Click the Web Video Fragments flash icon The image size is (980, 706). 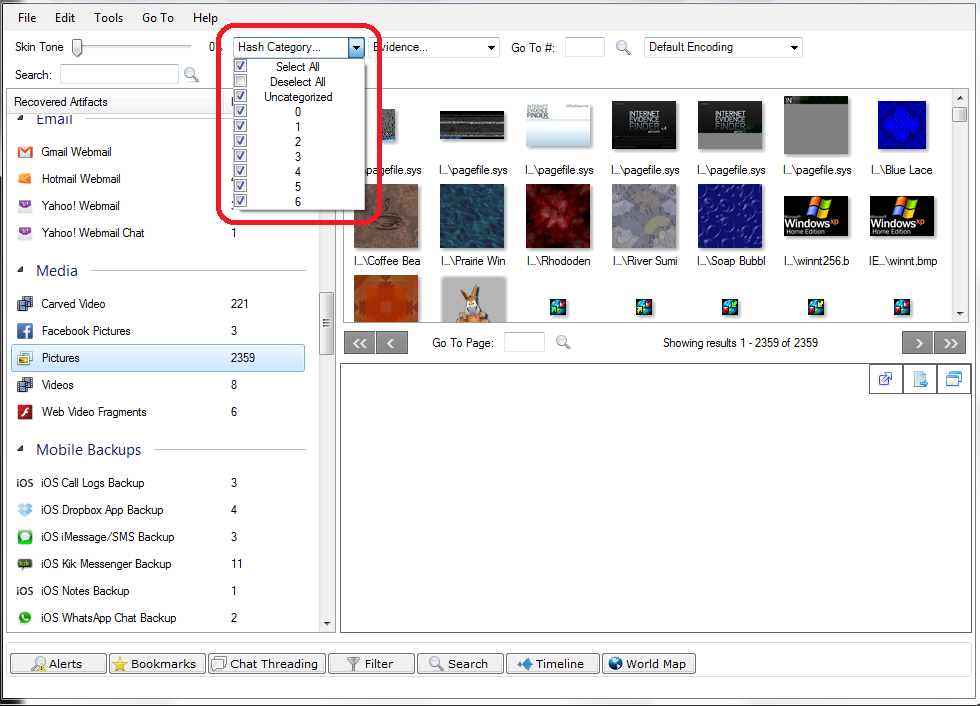click(x=25, y=412)
